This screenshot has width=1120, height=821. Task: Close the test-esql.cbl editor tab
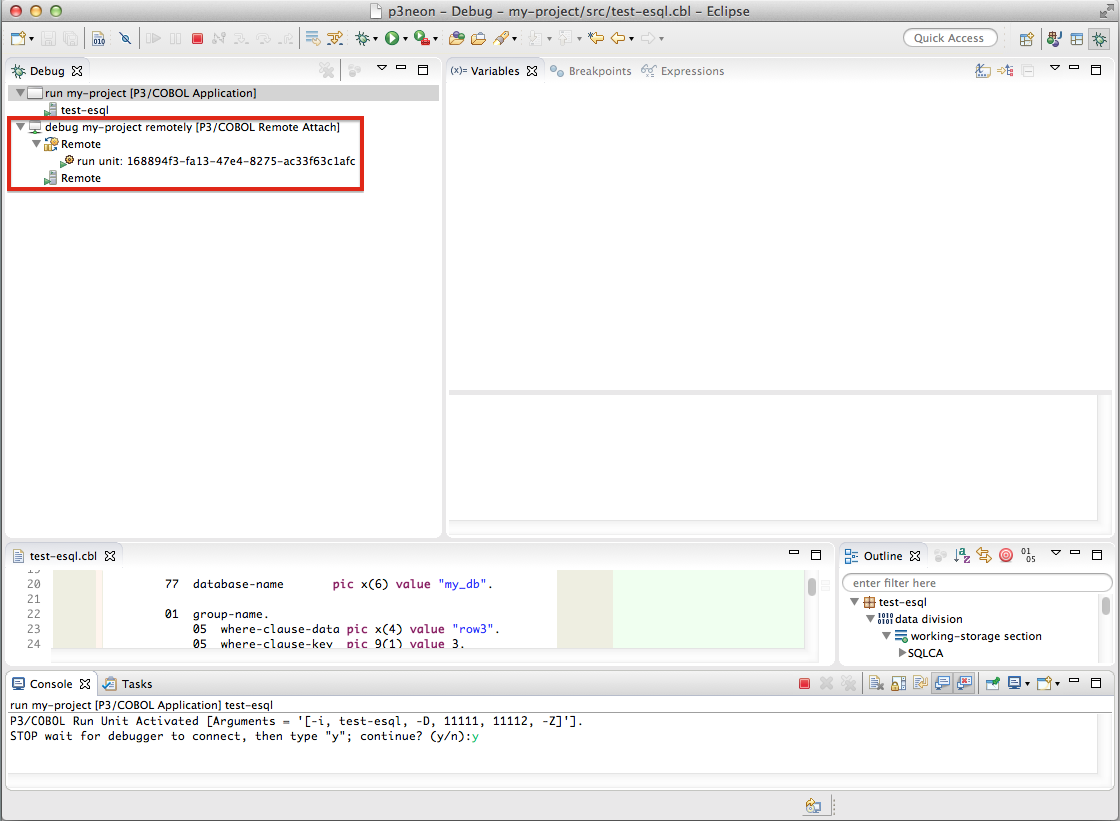(x=110, y=556)
